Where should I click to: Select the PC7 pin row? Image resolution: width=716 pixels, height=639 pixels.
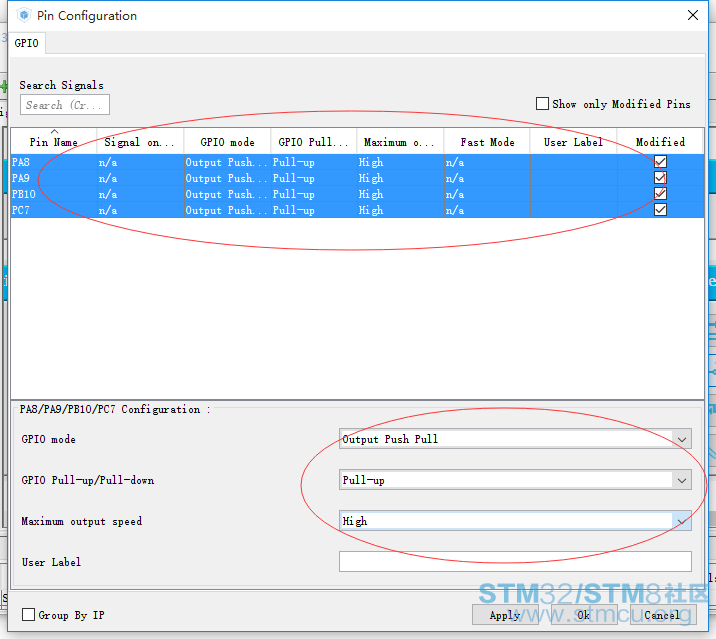point(357,210)
